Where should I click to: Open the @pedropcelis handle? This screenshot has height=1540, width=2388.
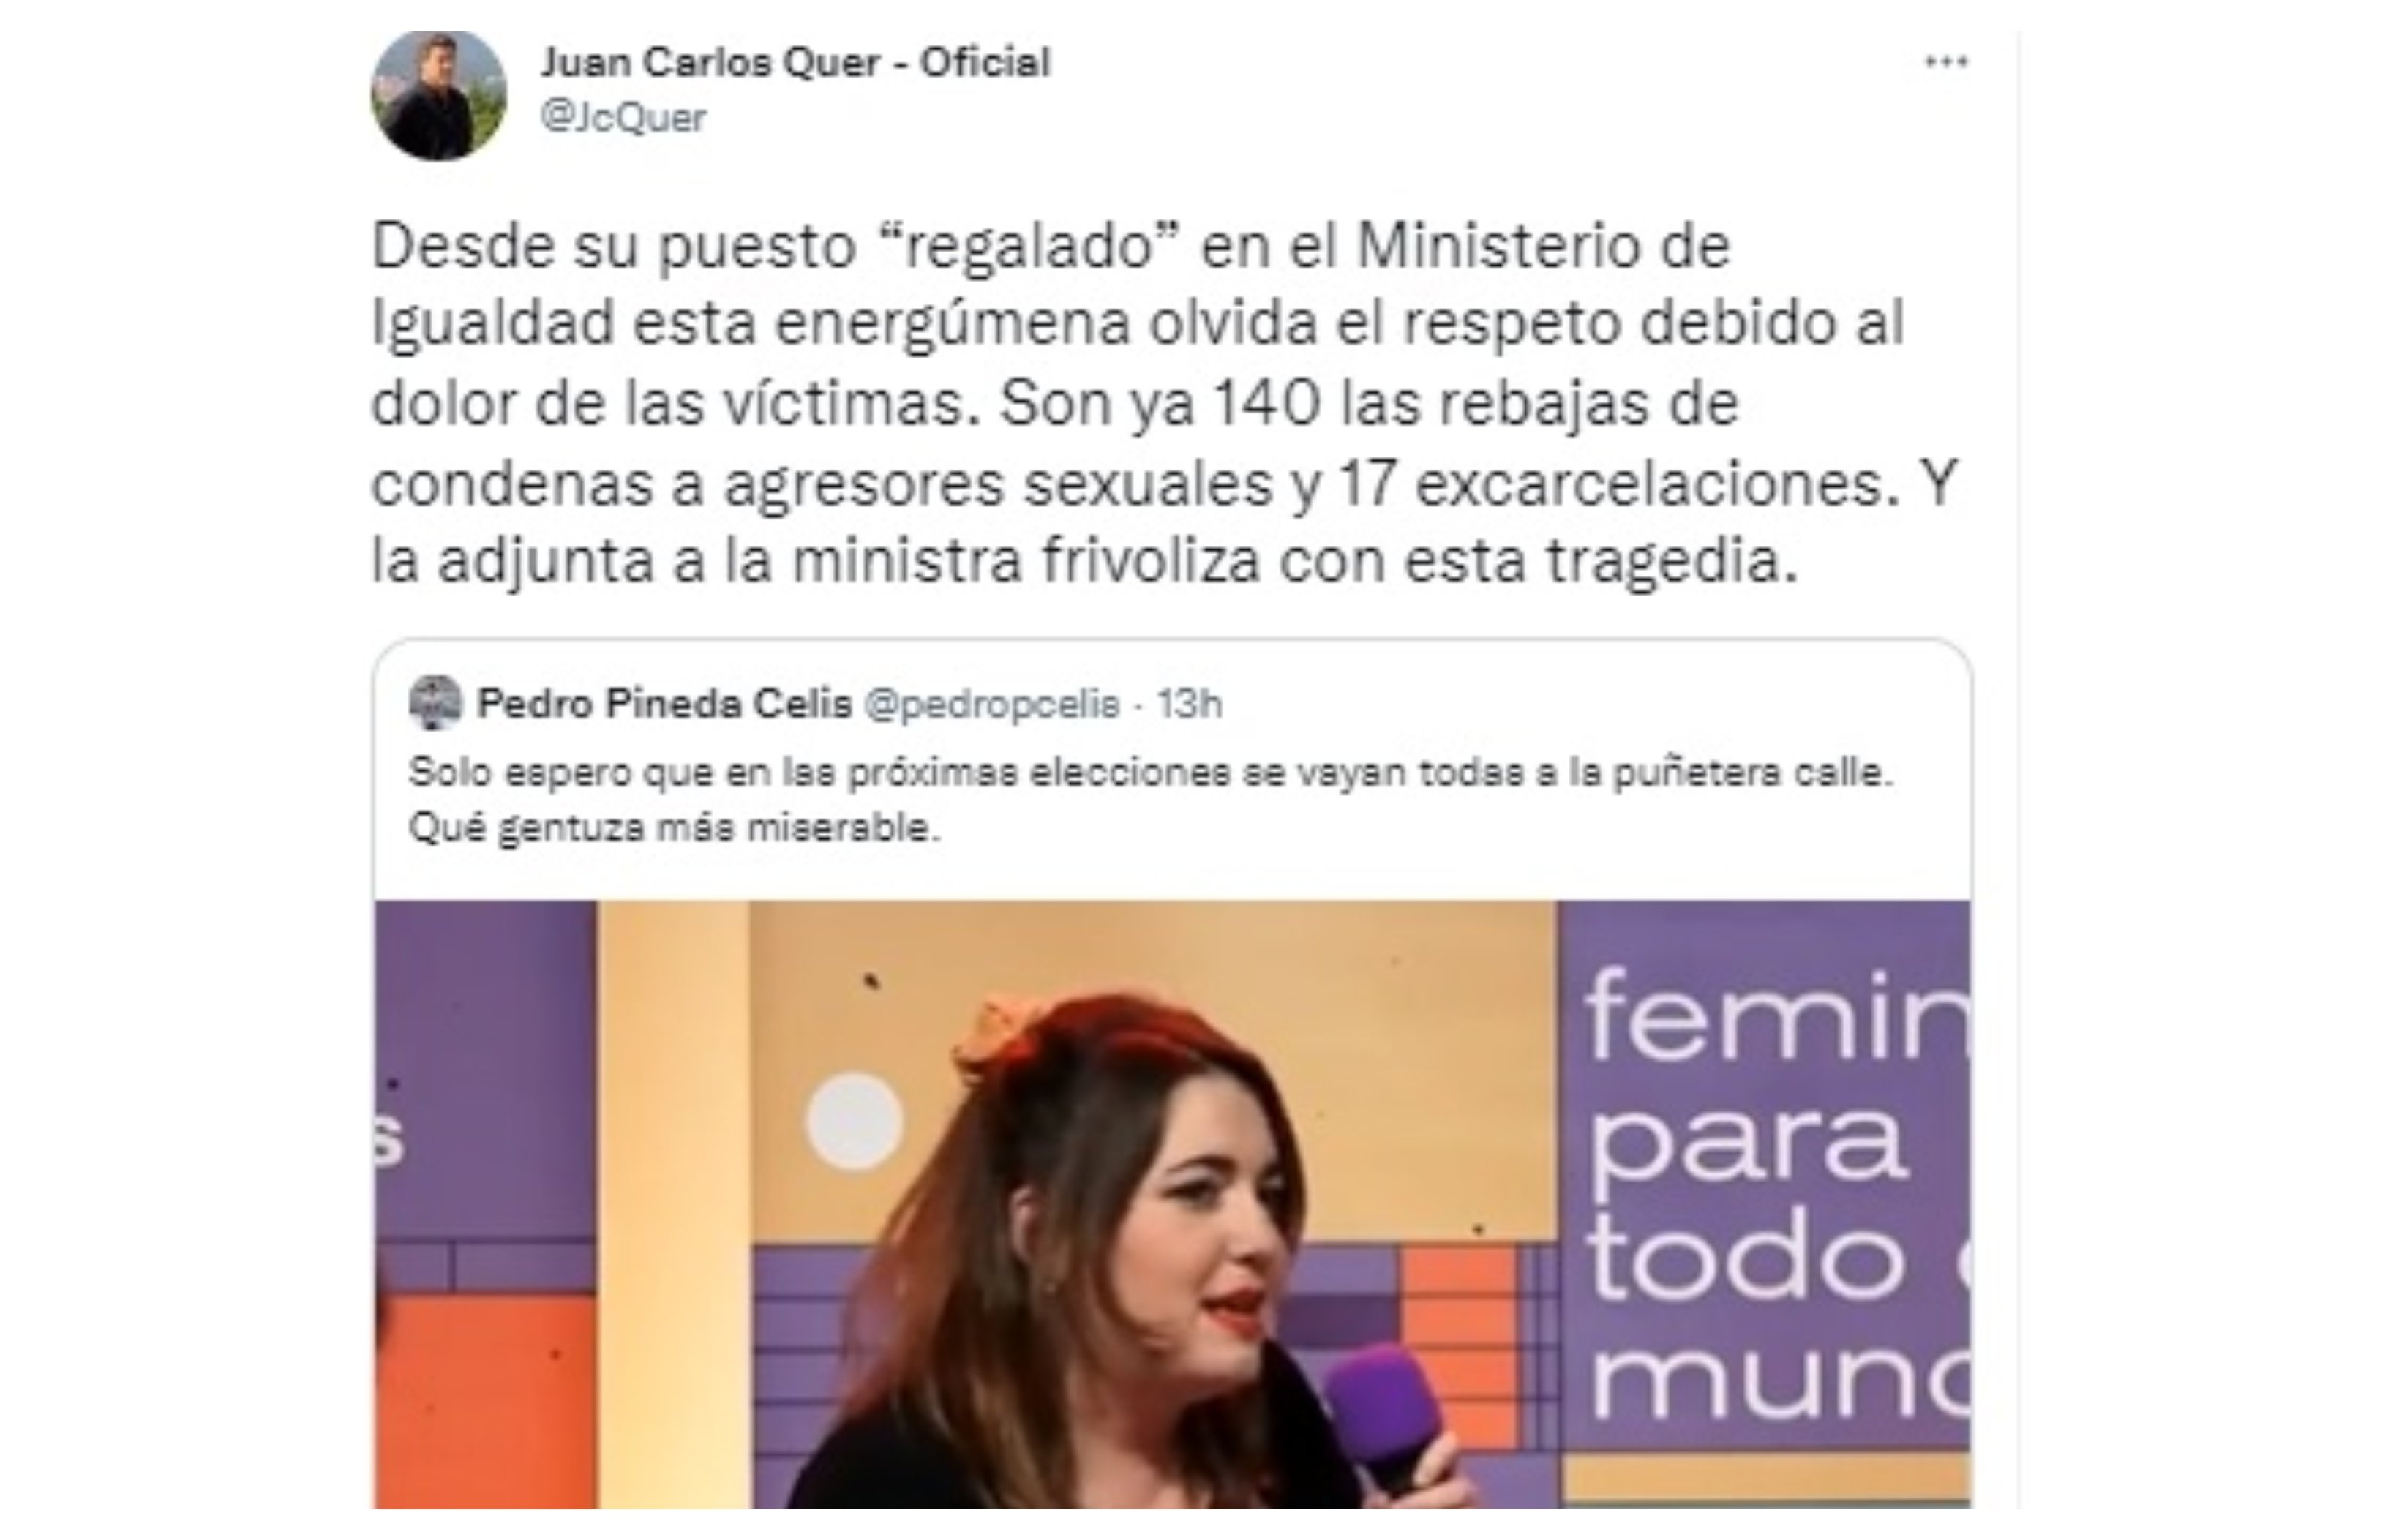pyautogui.click(x=990, y=705)
